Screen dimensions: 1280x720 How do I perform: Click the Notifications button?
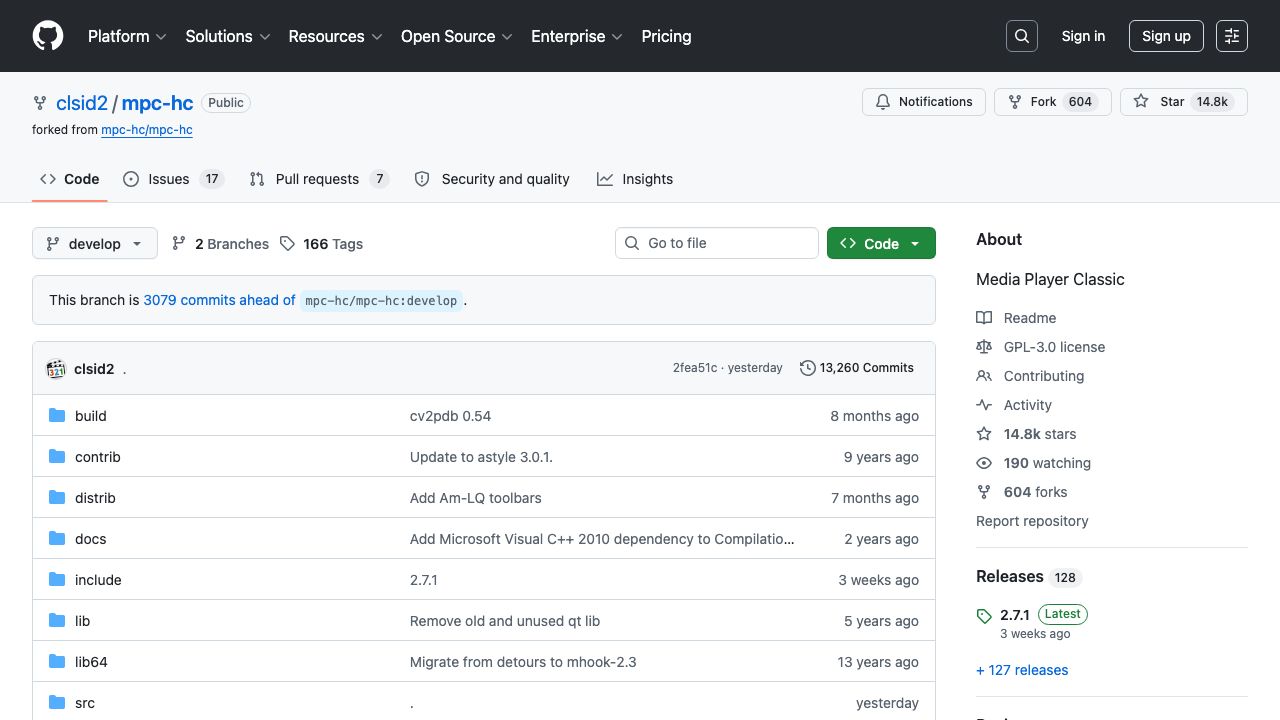(x=924, y=102)
